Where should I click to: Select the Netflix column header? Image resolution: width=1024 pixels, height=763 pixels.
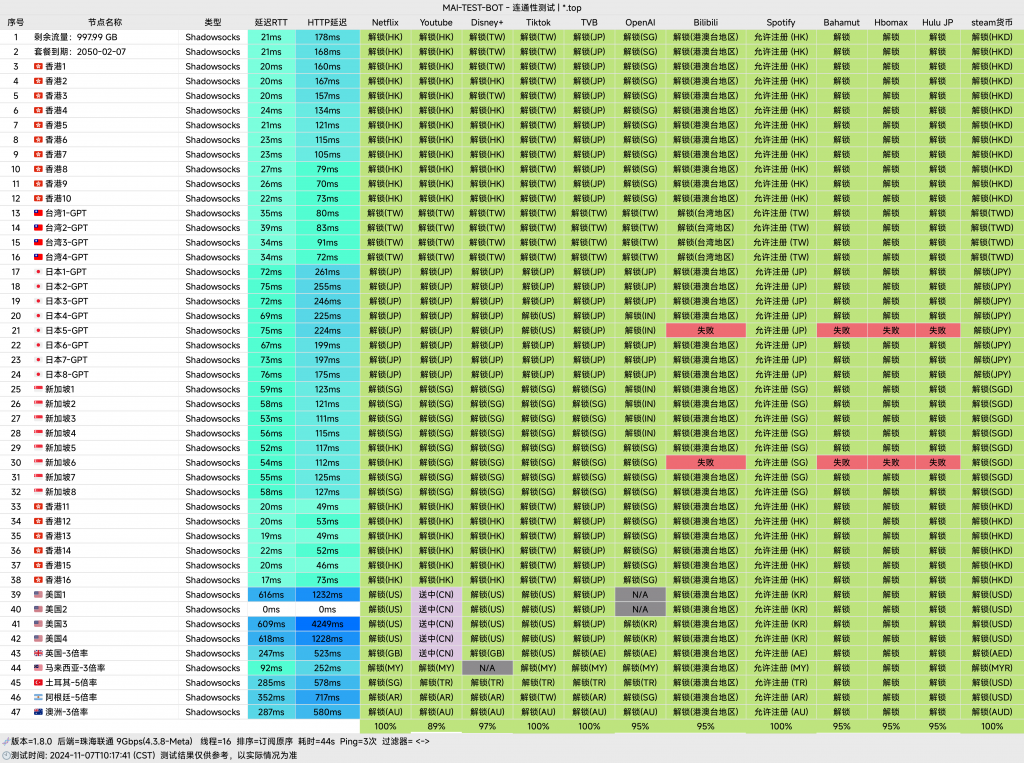[385, 22]
